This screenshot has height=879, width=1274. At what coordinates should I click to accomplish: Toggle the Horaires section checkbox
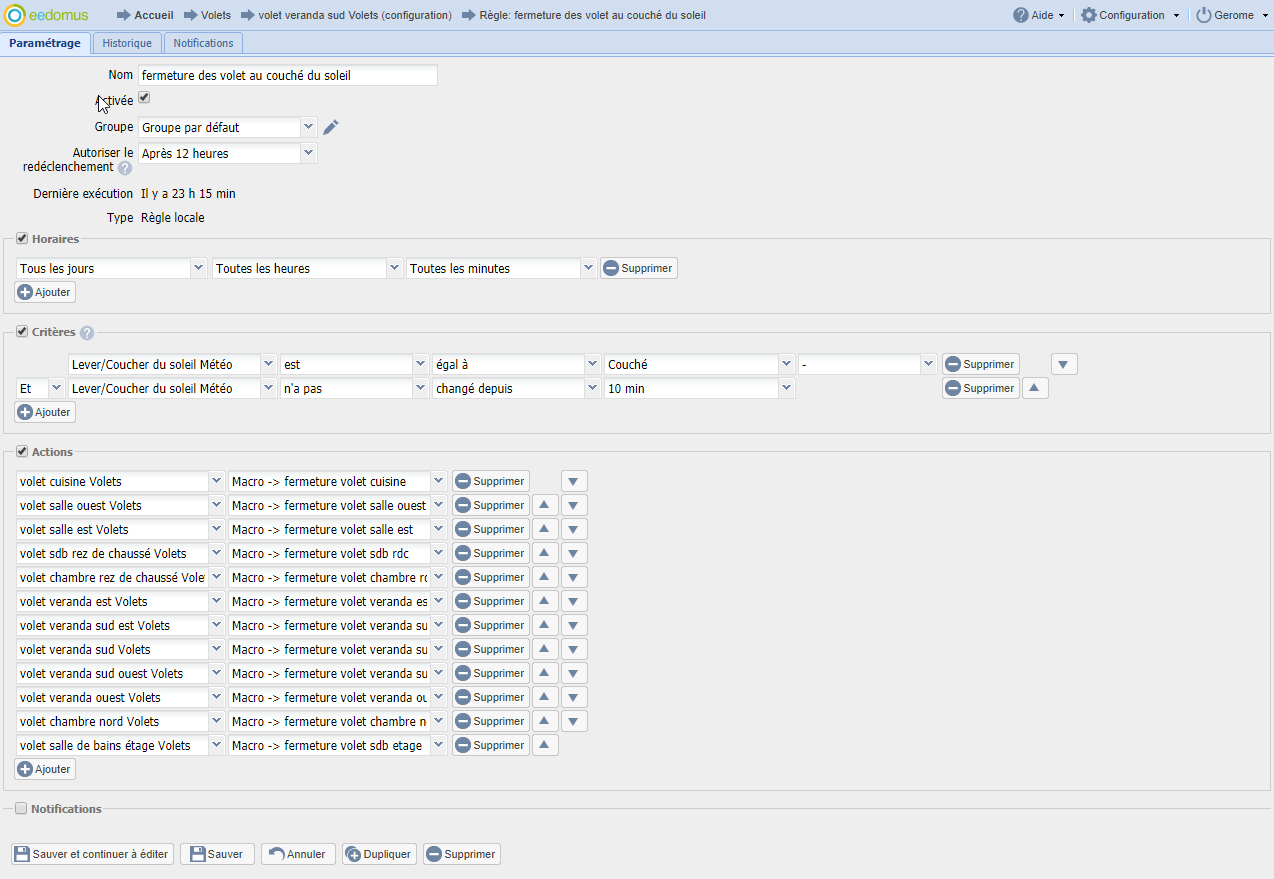(22, 239)
